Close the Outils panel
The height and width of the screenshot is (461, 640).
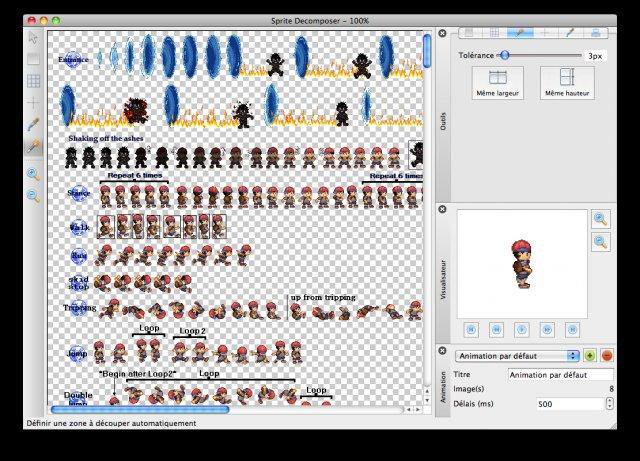point(442,33)
